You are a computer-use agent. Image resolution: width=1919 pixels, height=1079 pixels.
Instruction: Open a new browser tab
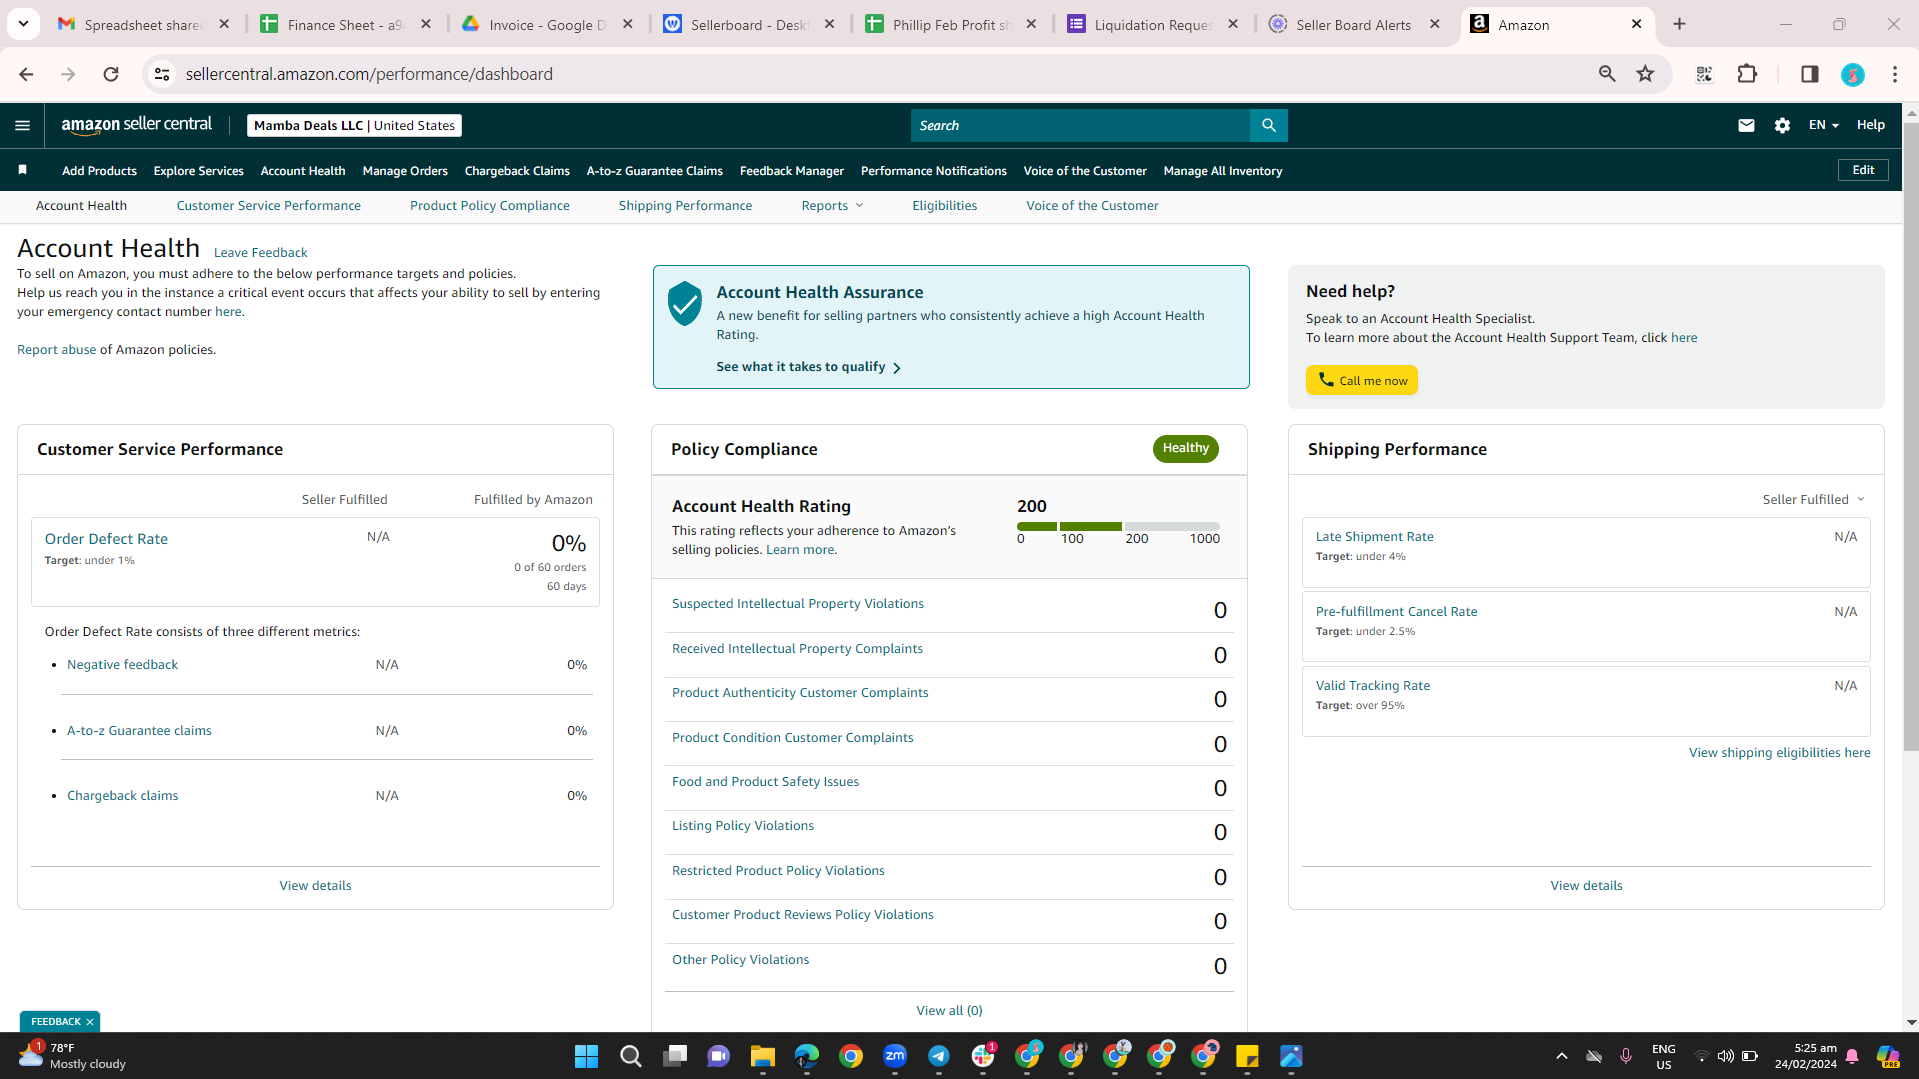[x=1679, y=24]
